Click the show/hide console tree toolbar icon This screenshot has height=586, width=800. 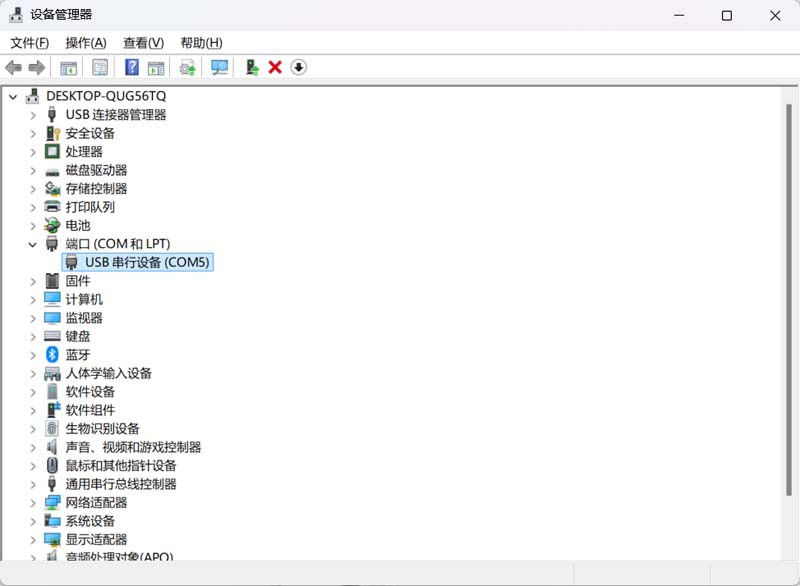point(68,67)
